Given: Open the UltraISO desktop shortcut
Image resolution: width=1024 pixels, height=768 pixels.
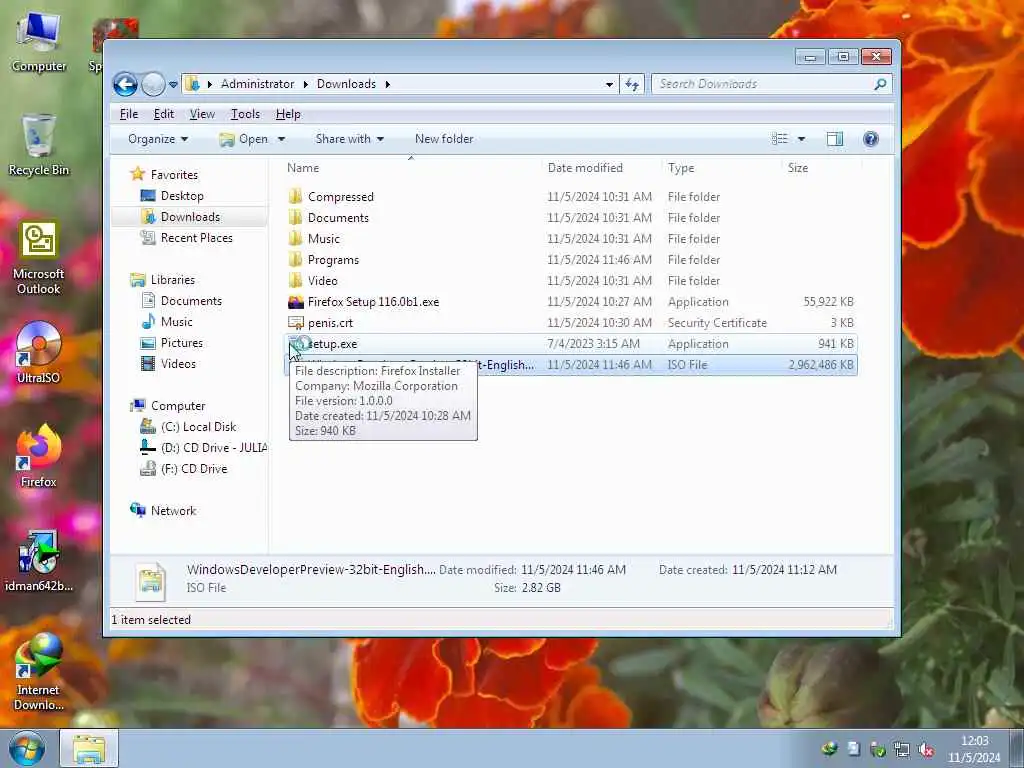Looking at the screenshot, I should 39,353.
